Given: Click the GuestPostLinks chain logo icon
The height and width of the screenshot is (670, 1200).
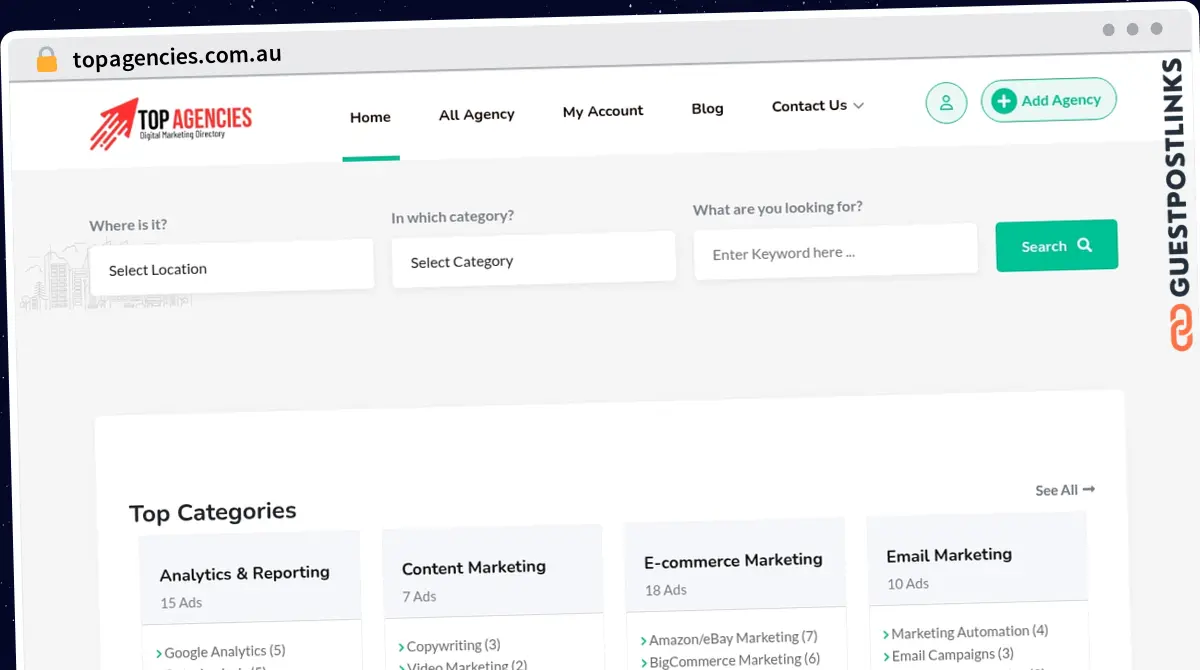Looking at the screenshot, I should 1181,328.
